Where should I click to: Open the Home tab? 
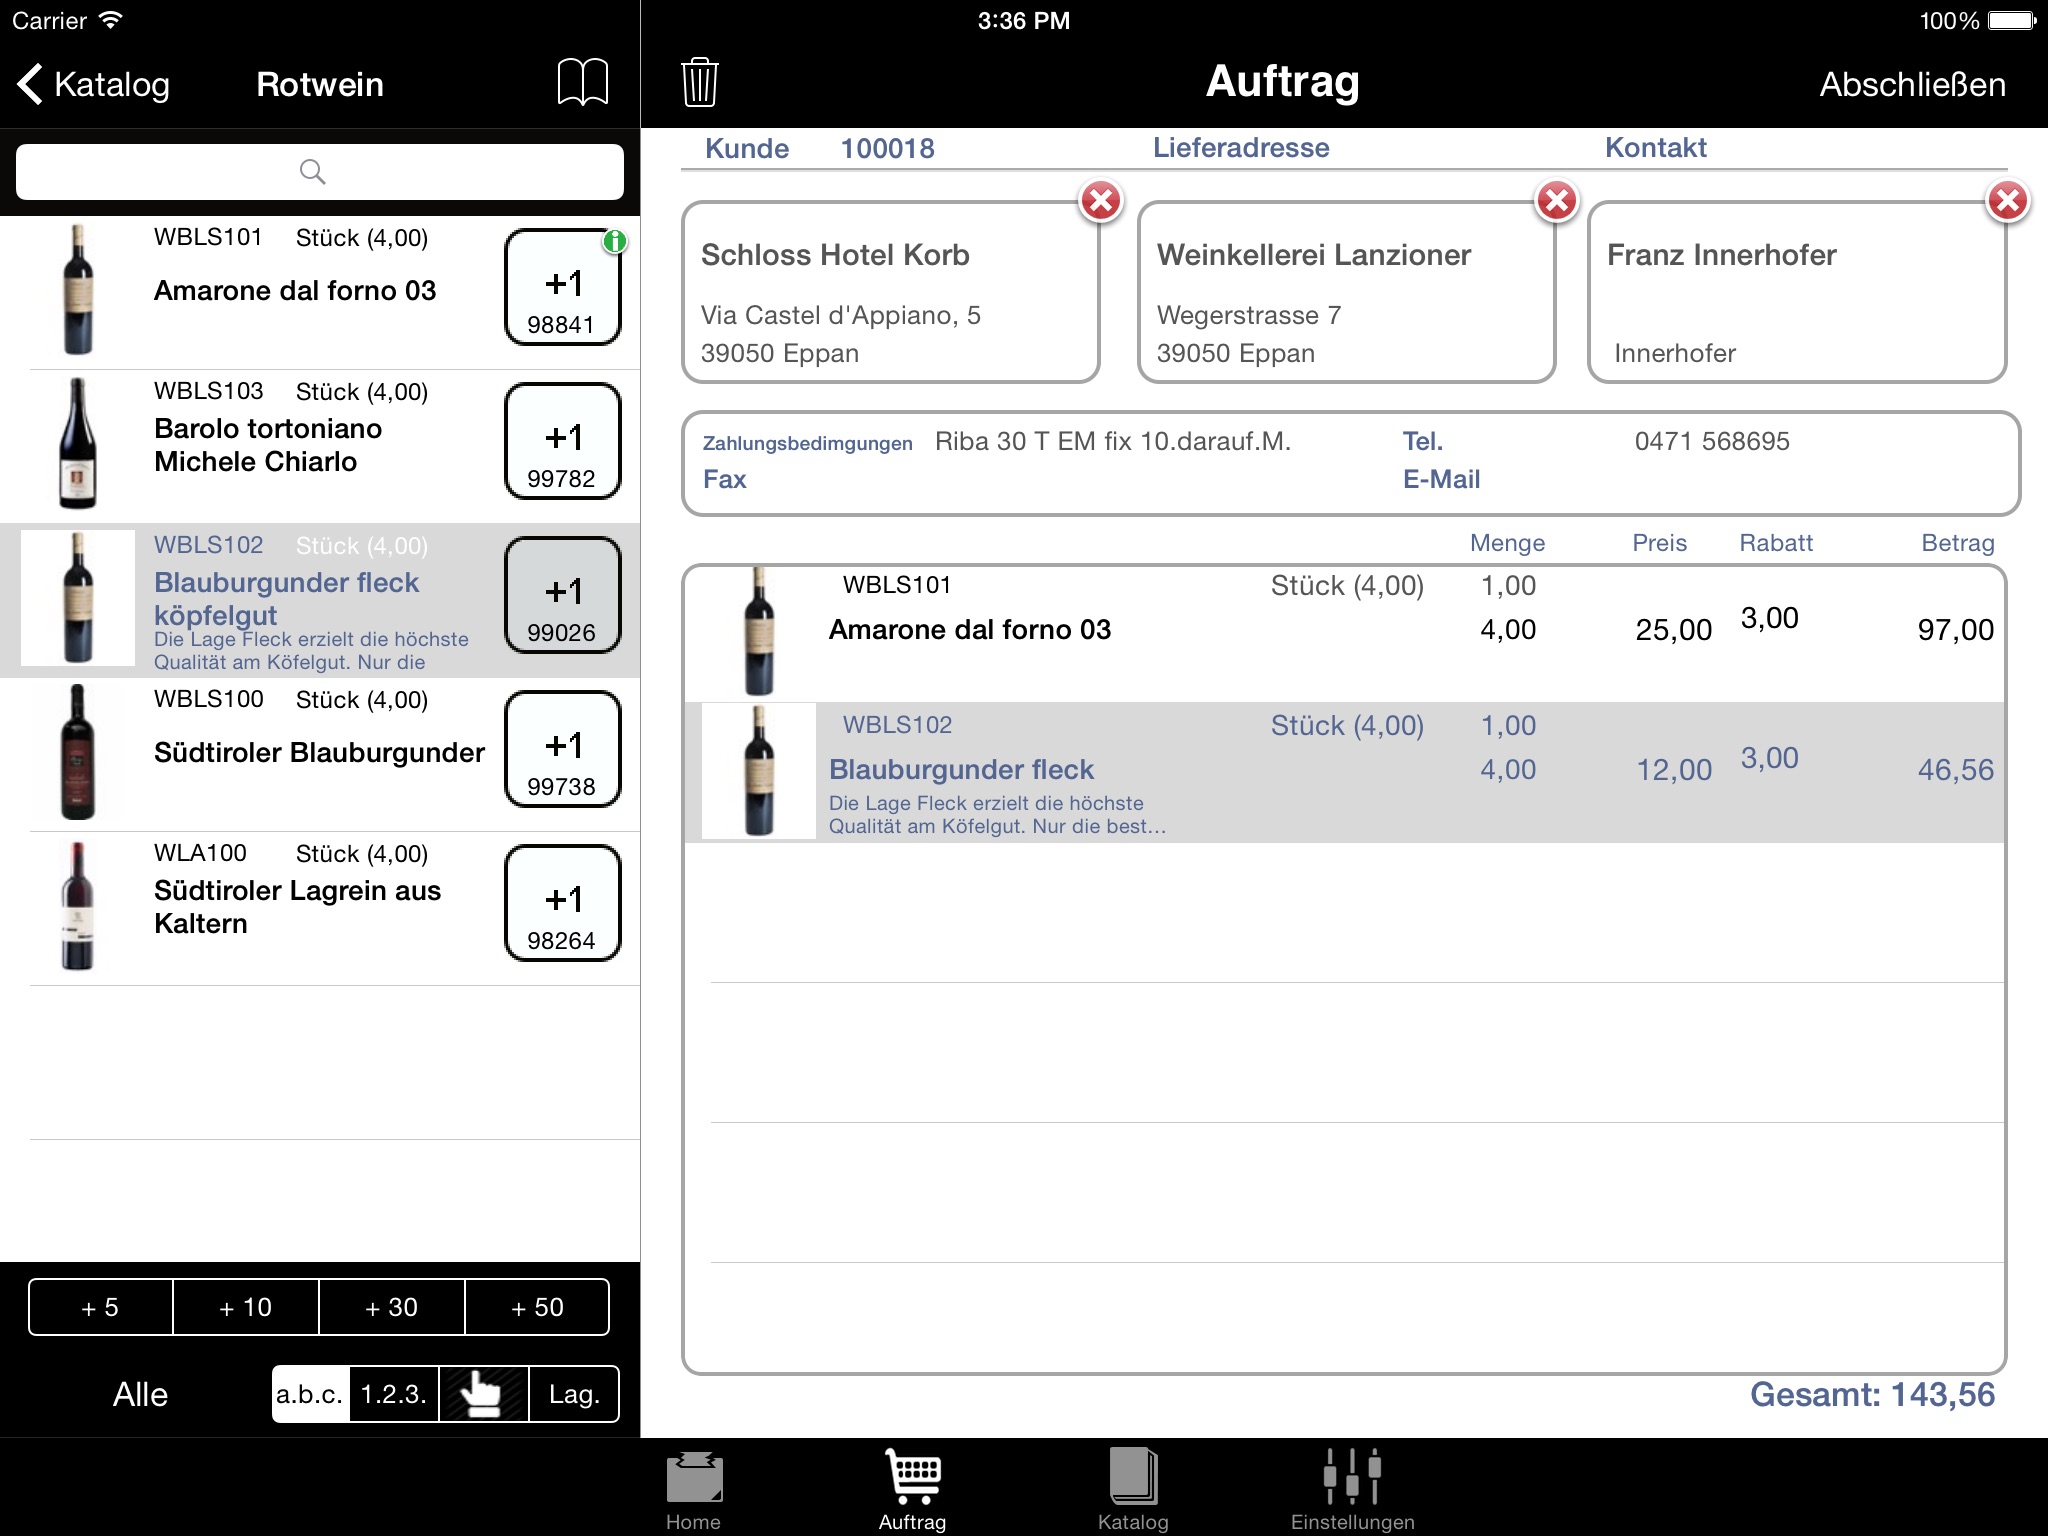click(693, 1490)
